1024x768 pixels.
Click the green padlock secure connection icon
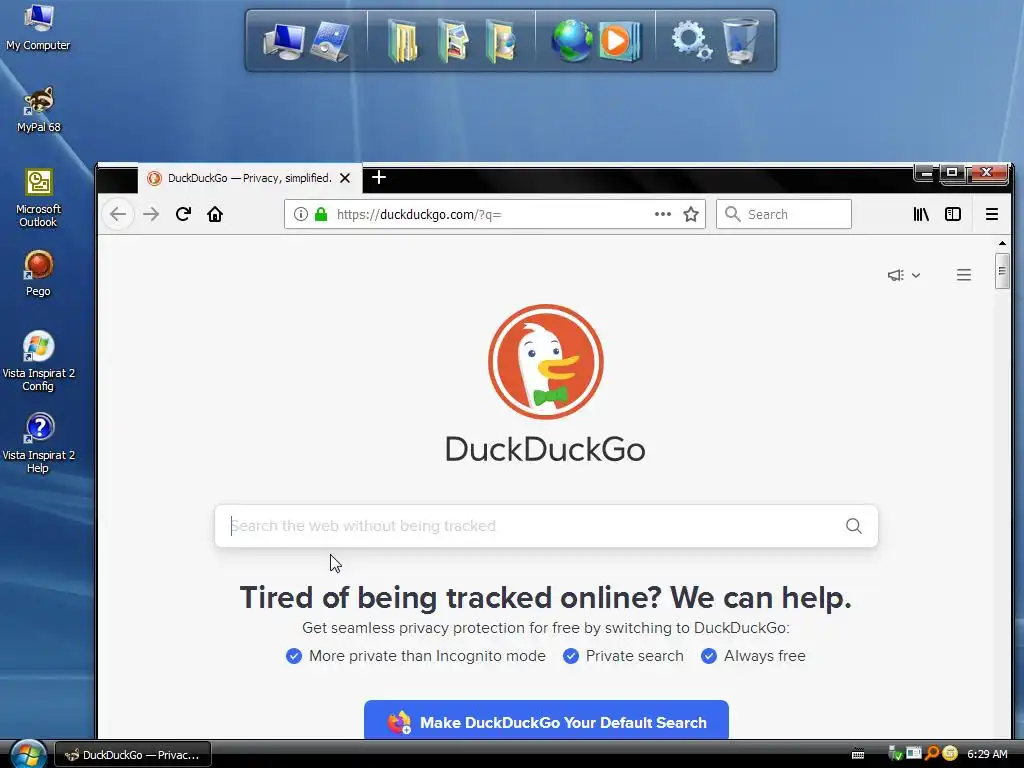321,214
